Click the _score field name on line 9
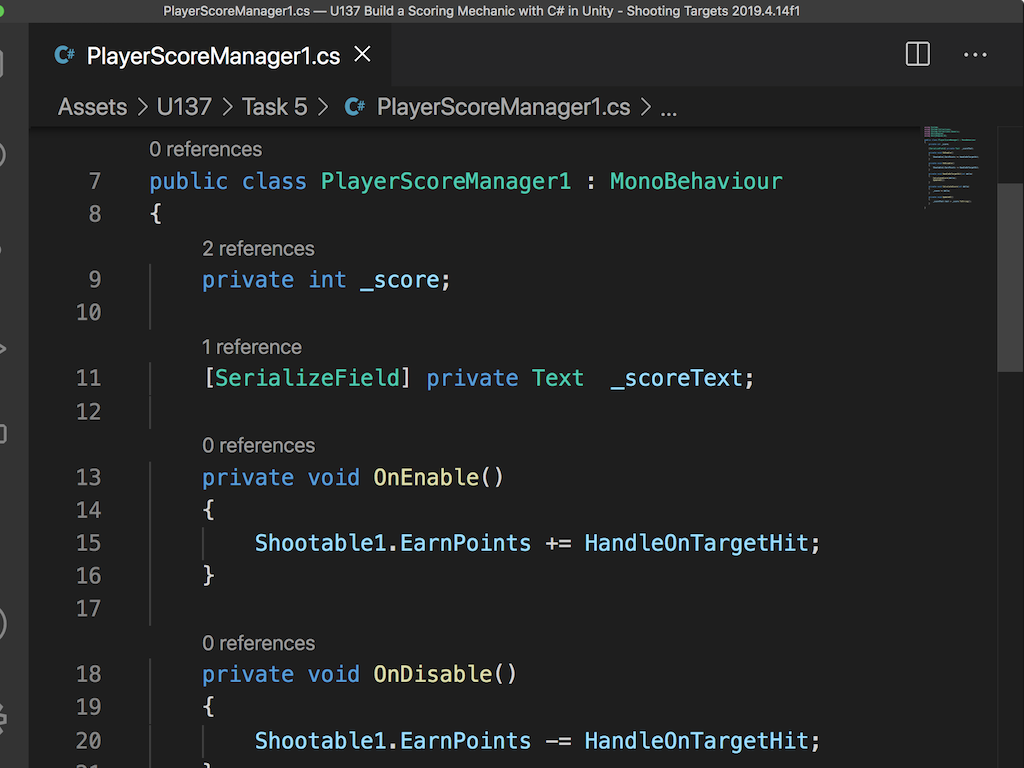The width and height of the screenshot is (1024, 768). (x=400, y=280)
